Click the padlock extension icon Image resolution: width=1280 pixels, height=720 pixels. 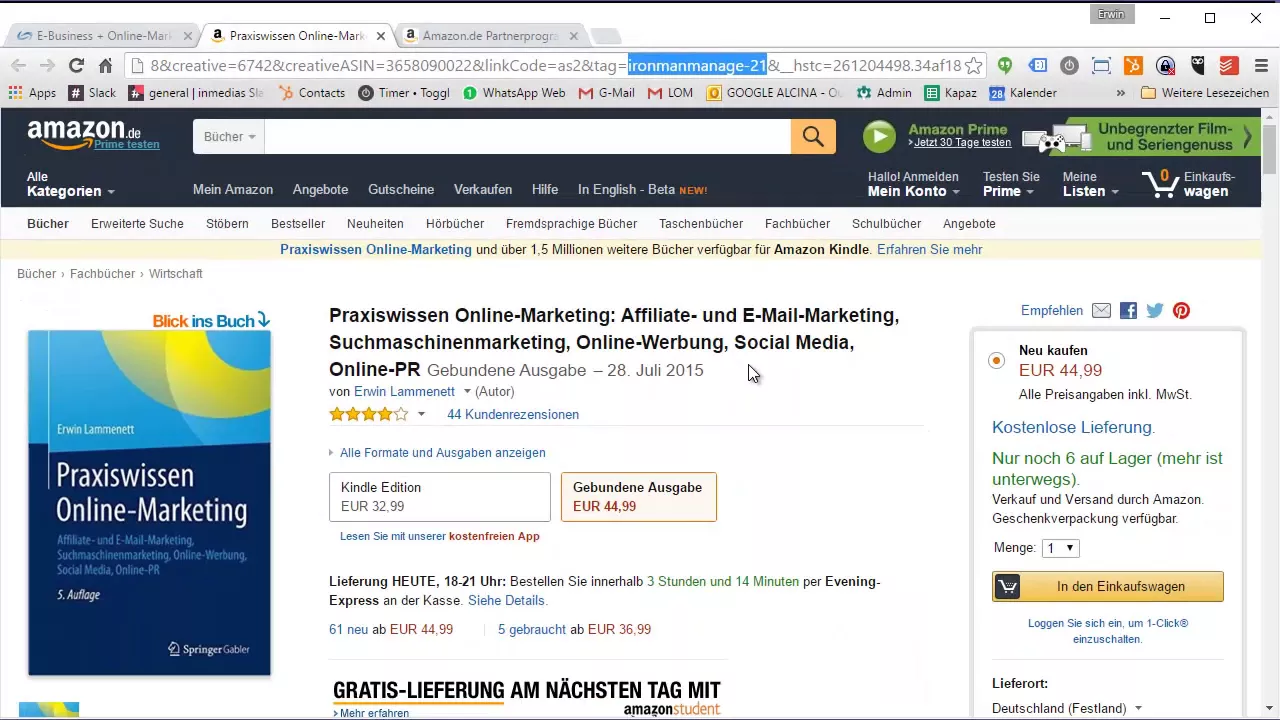click(x=1165, y=66)
